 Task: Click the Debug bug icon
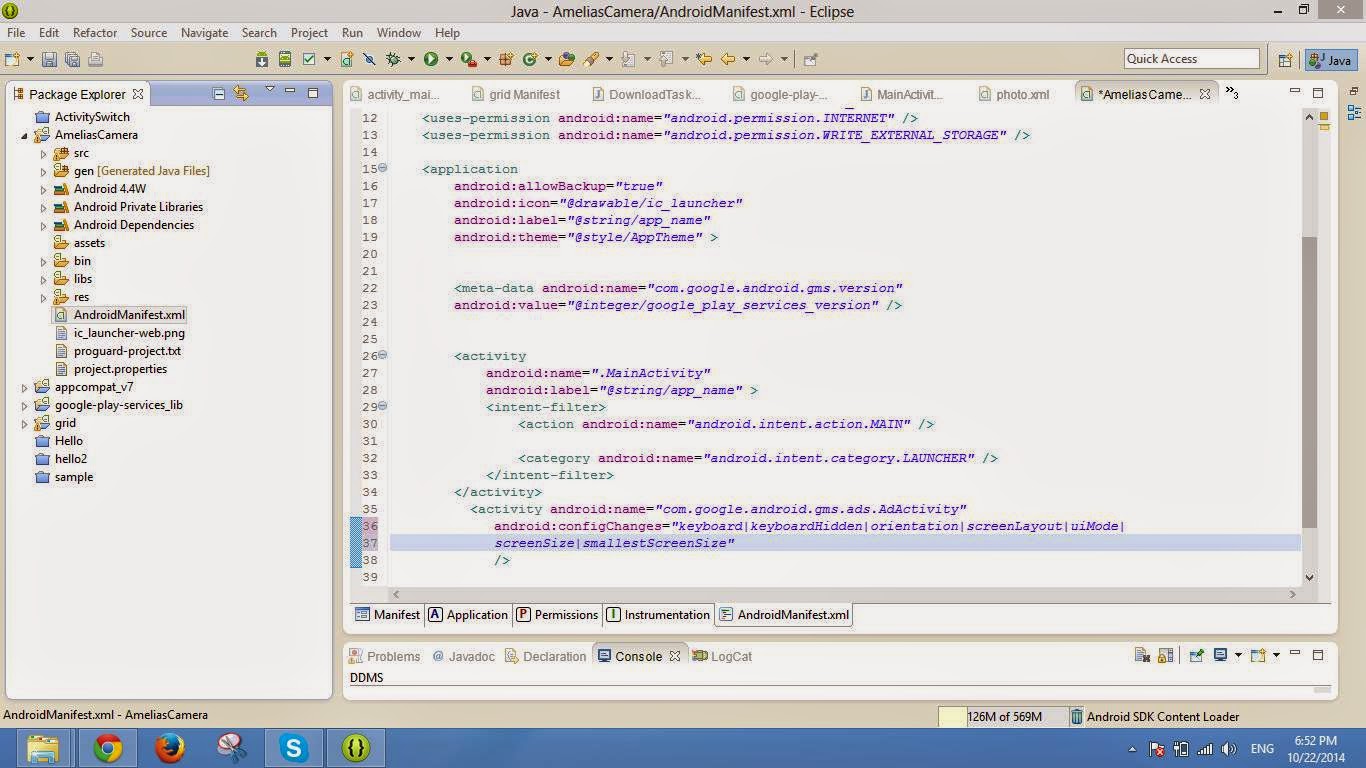[393, 59]
